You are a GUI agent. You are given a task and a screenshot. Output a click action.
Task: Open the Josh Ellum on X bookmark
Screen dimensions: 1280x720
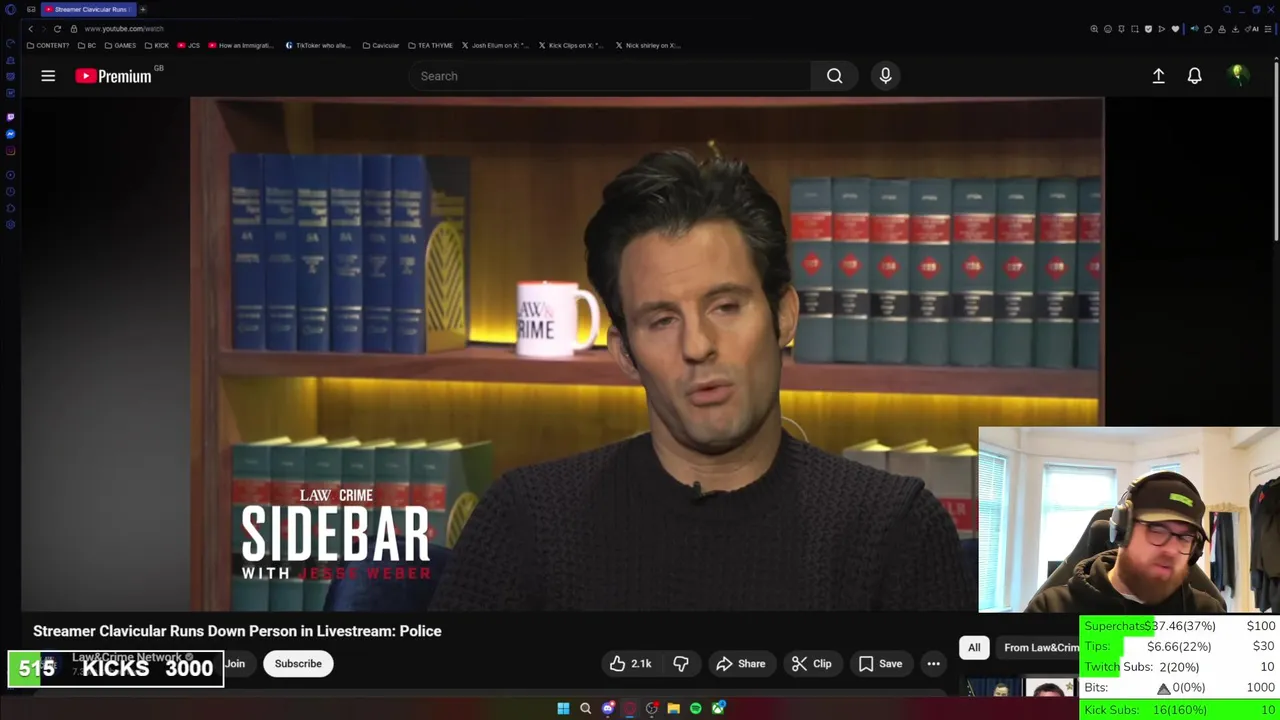495,45
